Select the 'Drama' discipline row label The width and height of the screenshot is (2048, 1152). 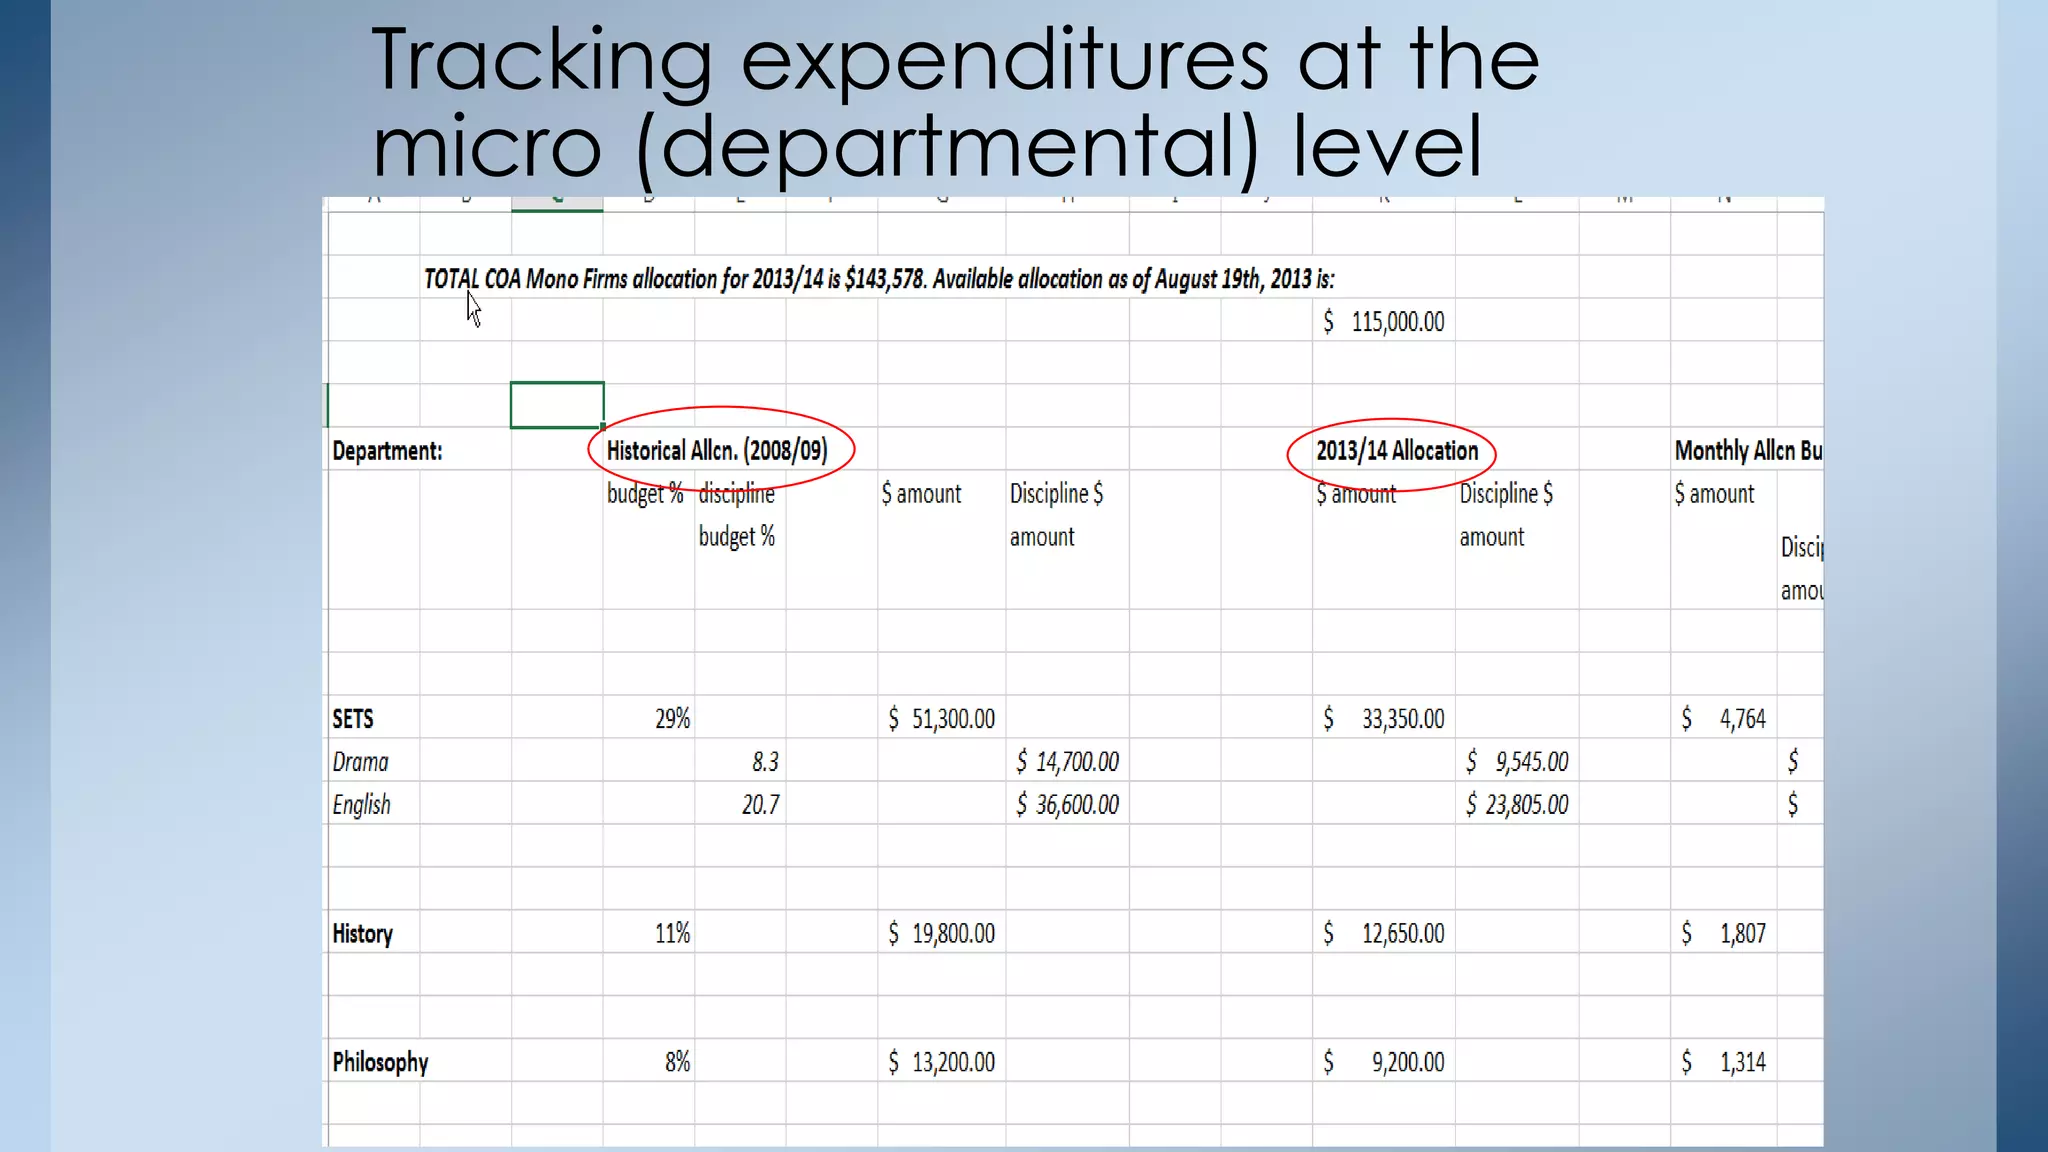[x=360, y=762]
